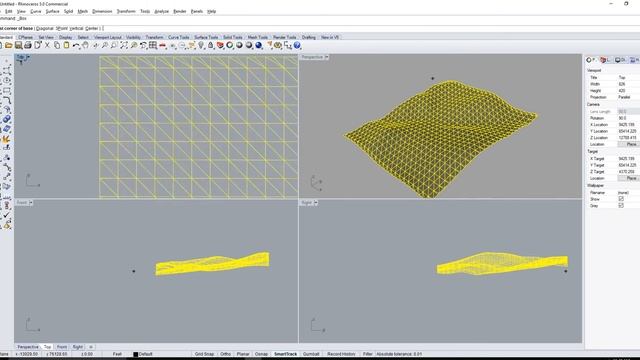The width and height of the screenshot is (640, 360).
Task: Toggle the wallpaper Gray checkbox
Action: [x=621, y=205]
